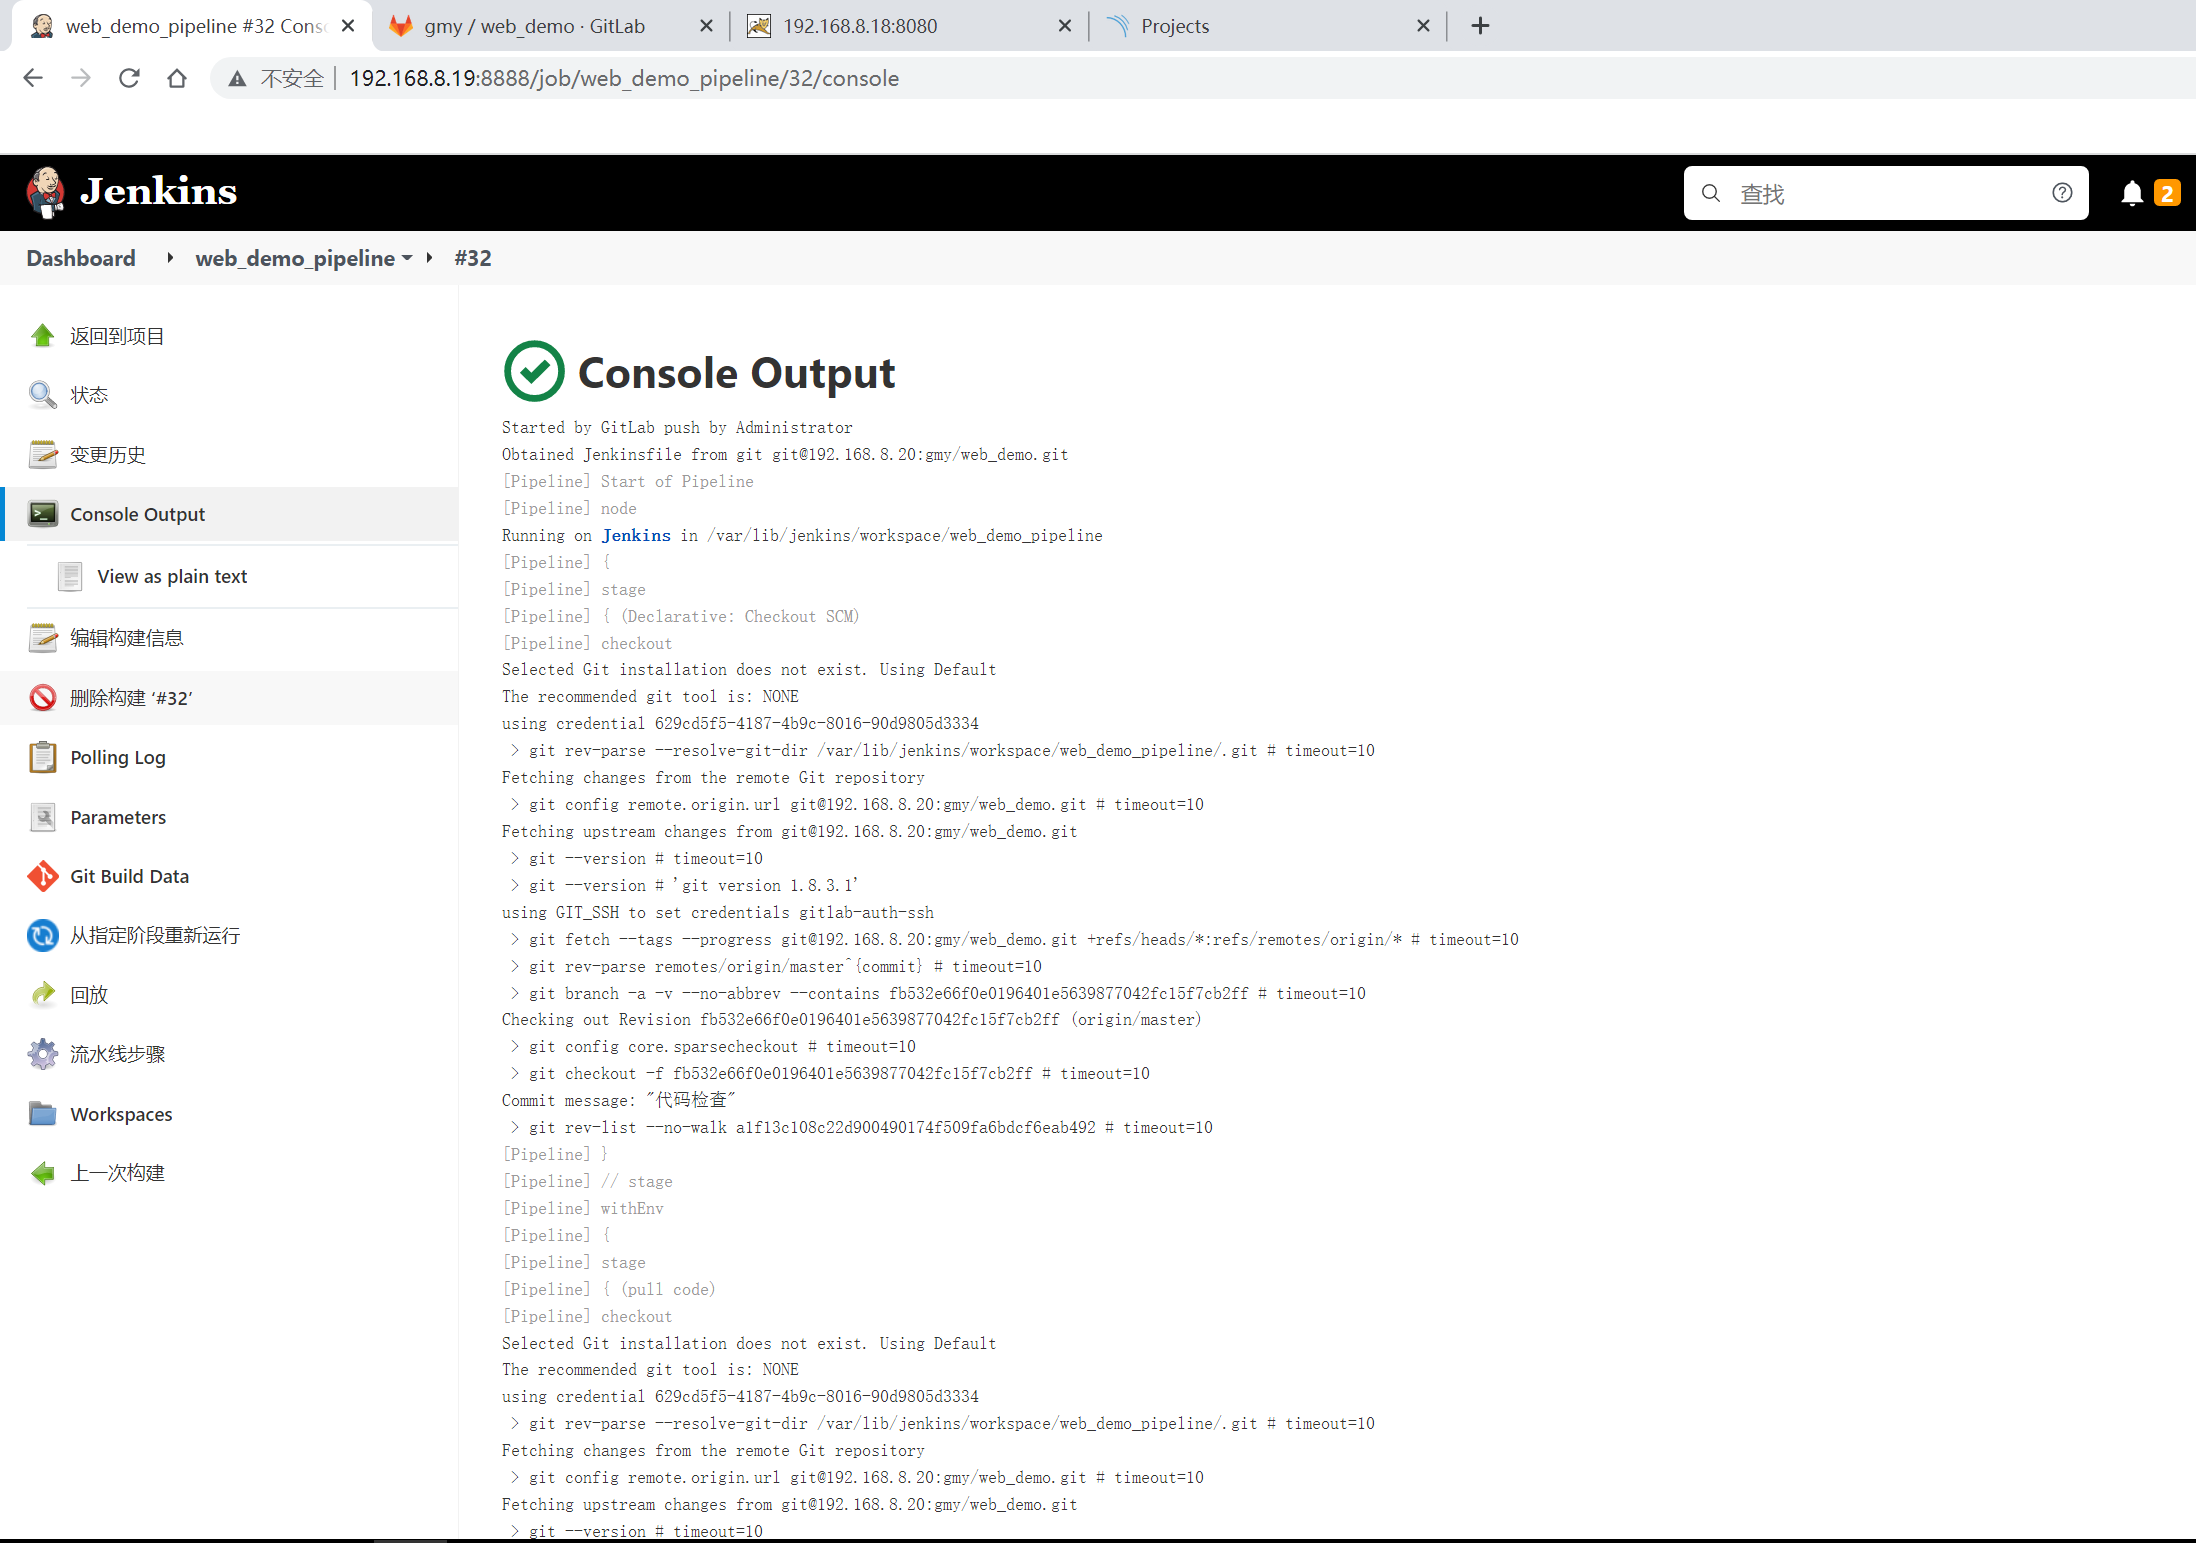This screenshot has height=1543, width=2196.
Task: Click 'using GIT_SSH to set credentials' line
Action: [718, 912]
